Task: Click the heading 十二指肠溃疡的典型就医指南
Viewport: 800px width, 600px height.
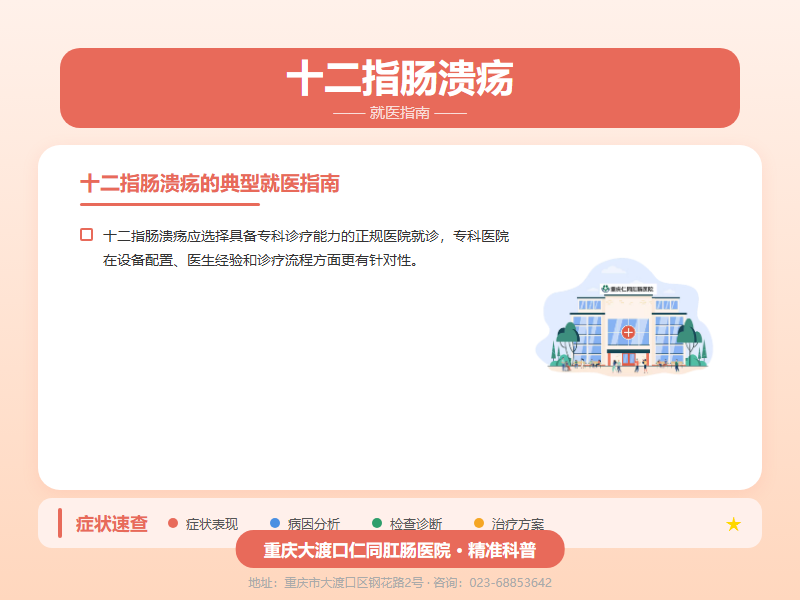Action: [210, 184]
